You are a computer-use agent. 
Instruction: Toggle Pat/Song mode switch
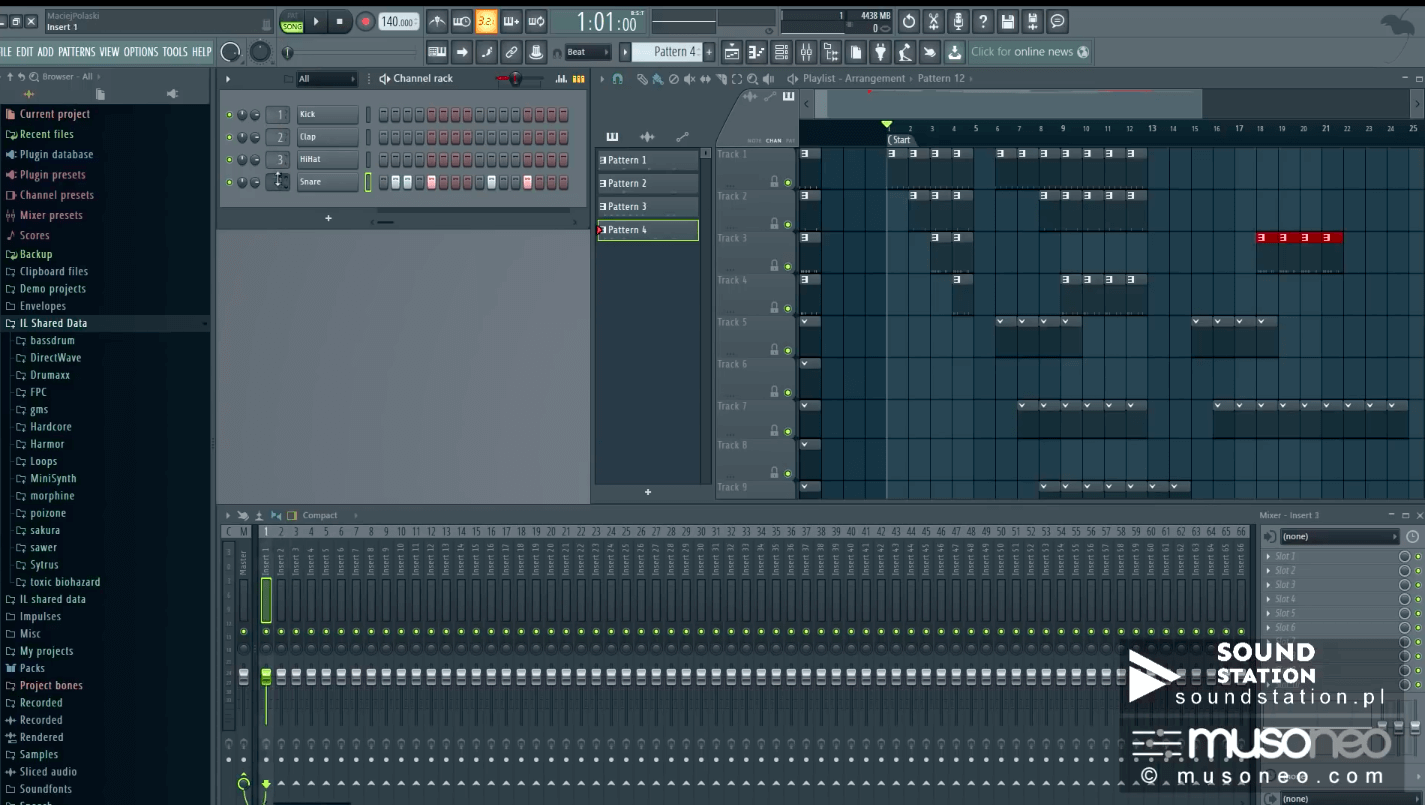(x=291, y=21)
